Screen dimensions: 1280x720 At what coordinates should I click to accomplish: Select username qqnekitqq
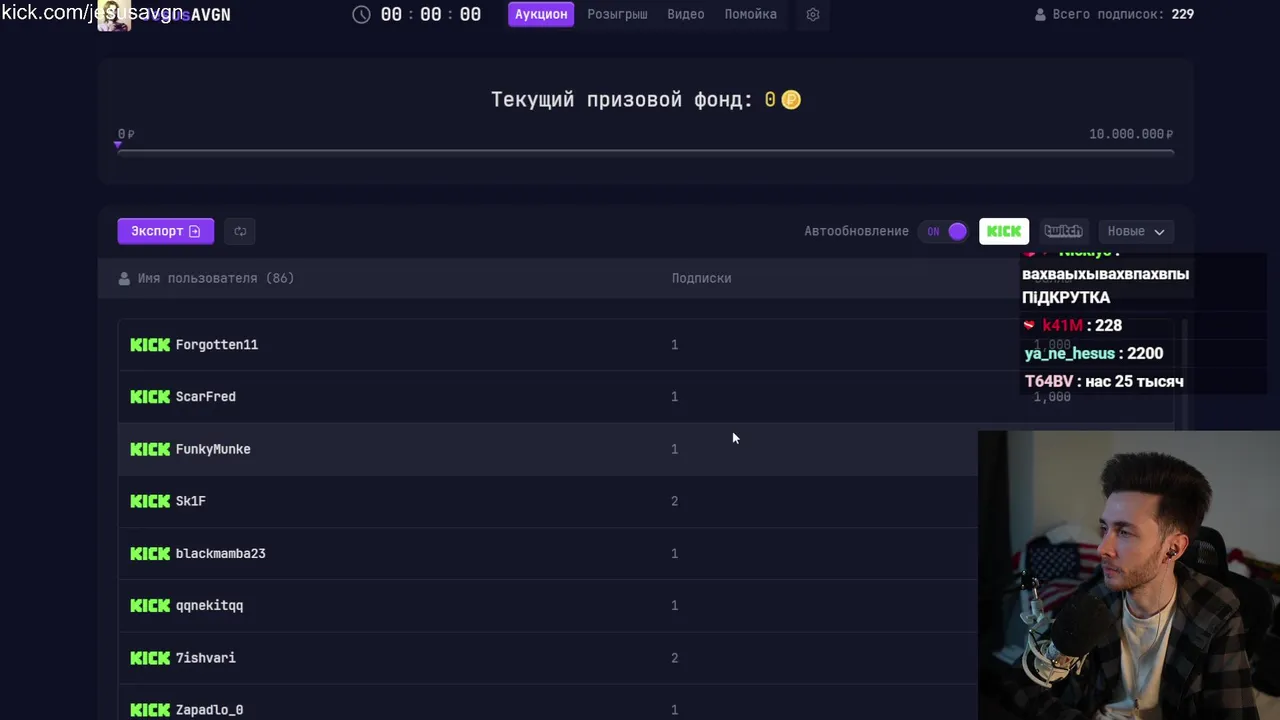point(209,605)
